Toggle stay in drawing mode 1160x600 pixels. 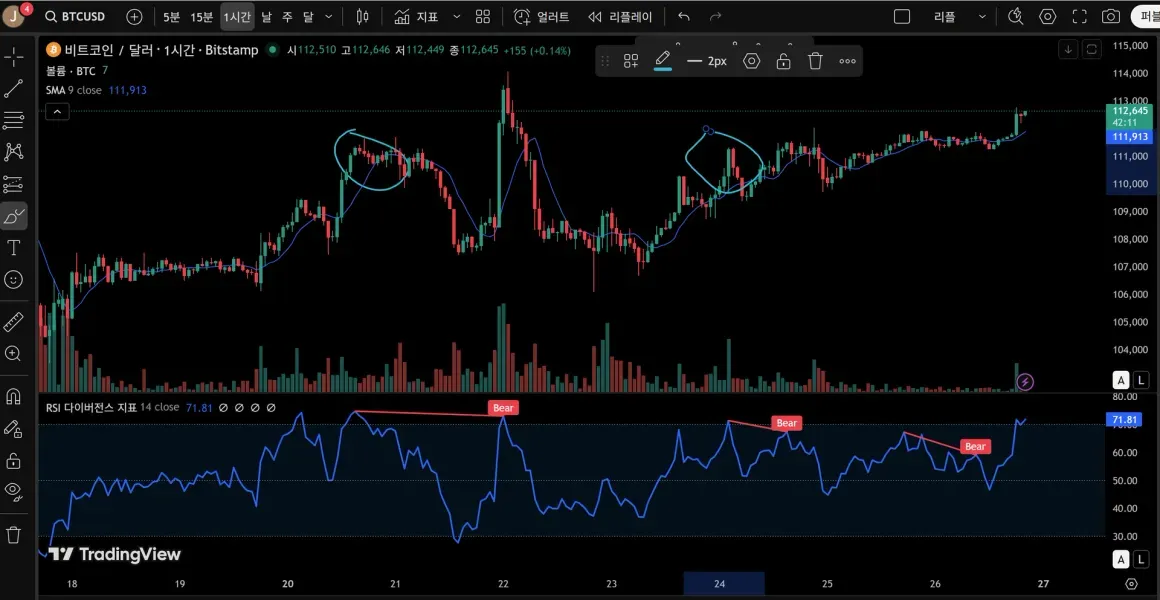click(x=13, y=429)
